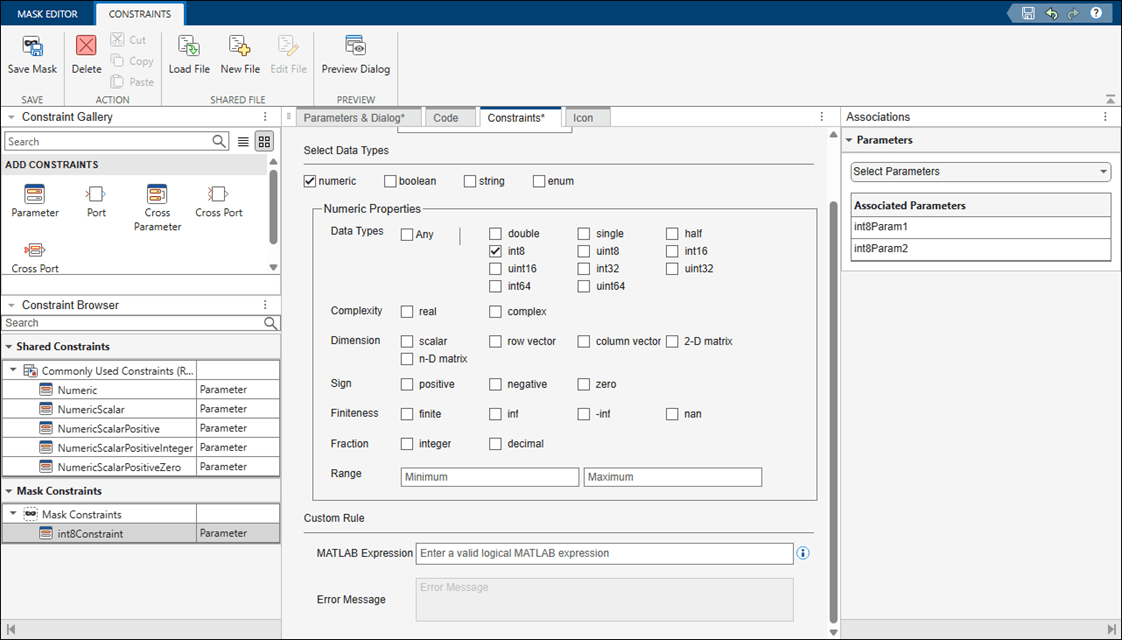Select NumericScalarPositive in shared constraints

coord(108,428)
